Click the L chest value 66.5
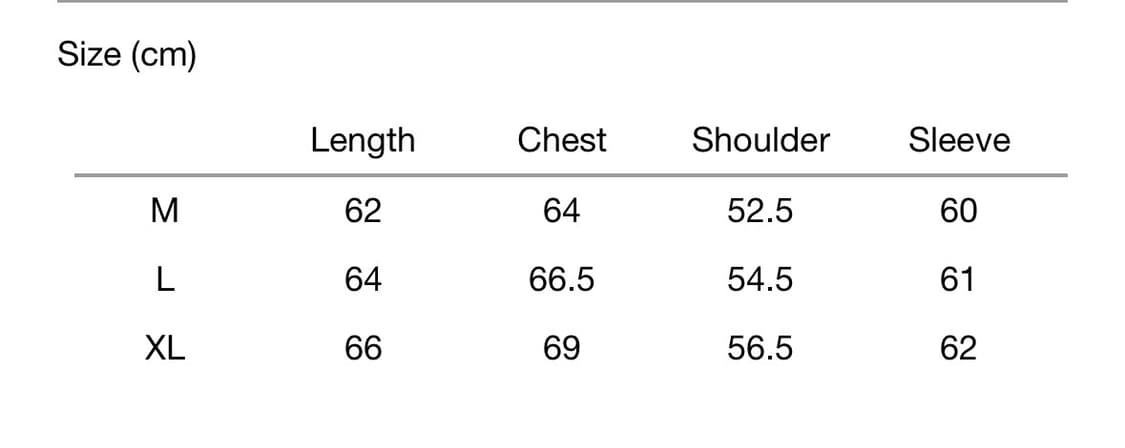1125x448 pixels. click(561, 280)
